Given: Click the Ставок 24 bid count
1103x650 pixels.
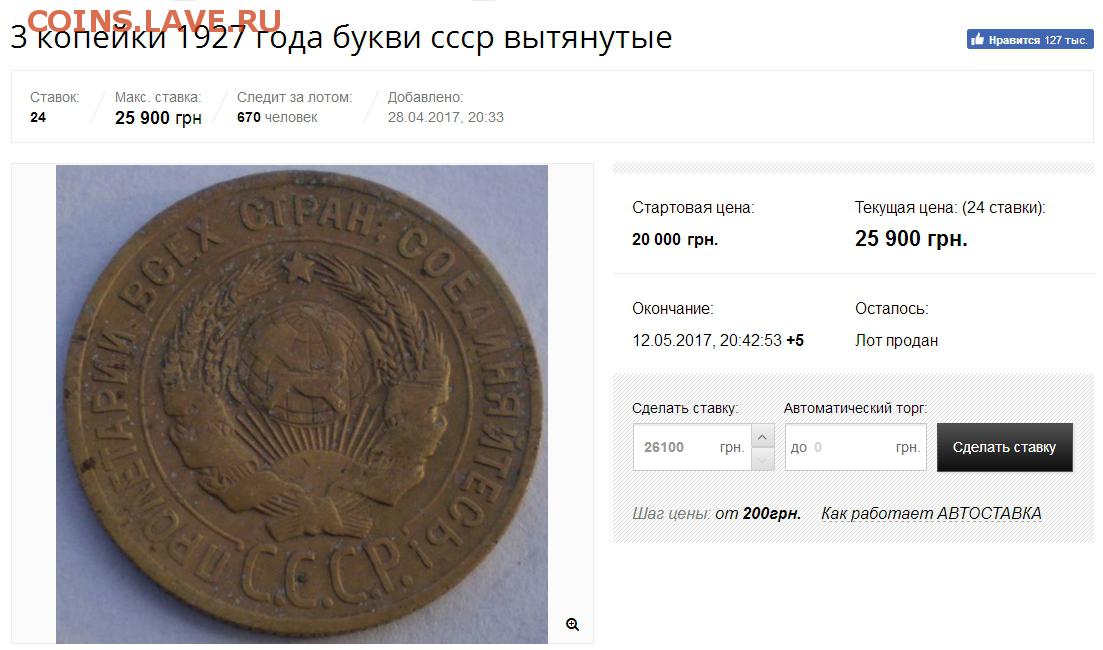Looking at the screenshot, I should pos(38,117).
